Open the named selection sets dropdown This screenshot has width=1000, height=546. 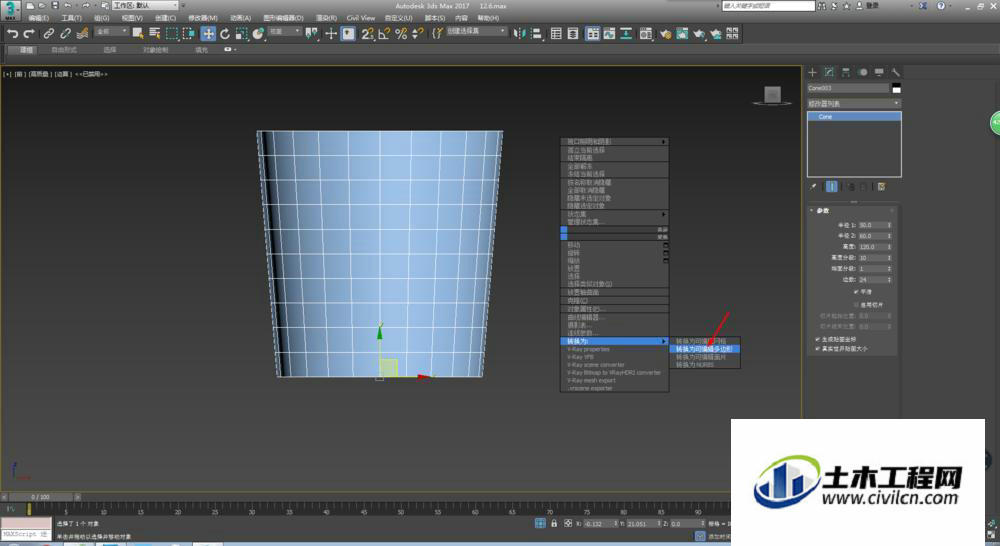476,31
